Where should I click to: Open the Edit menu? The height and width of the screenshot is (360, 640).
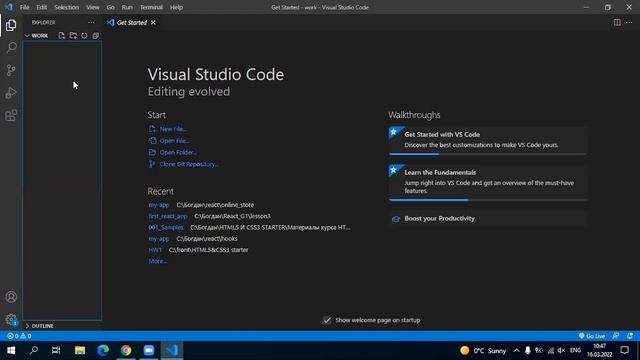coord(41,7)
